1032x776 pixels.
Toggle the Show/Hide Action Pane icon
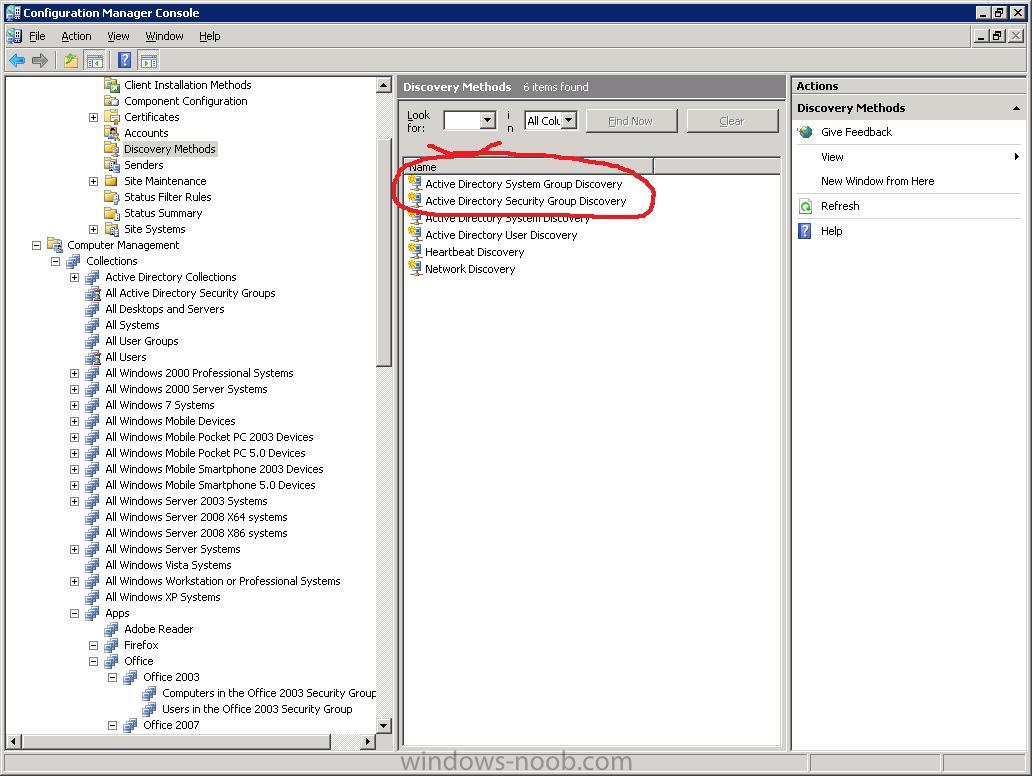[x=149, y=61]
